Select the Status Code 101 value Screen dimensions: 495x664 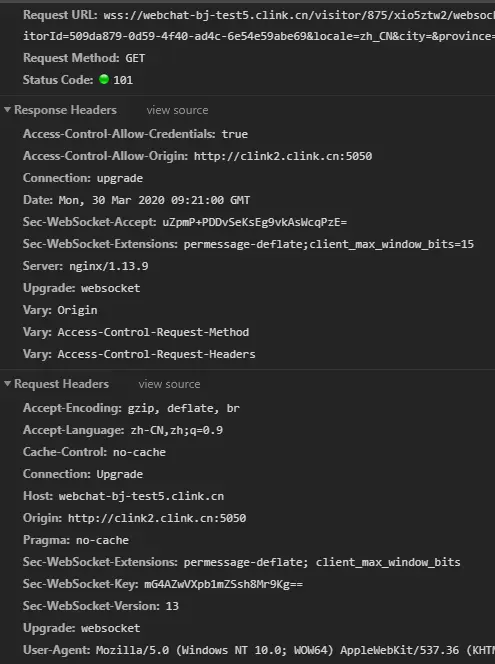[123, 80]
